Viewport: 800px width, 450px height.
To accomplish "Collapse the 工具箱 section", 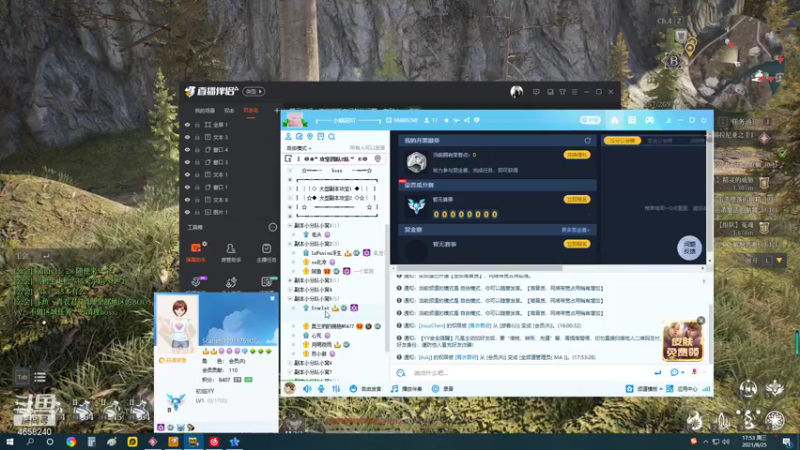I will 273,228.
